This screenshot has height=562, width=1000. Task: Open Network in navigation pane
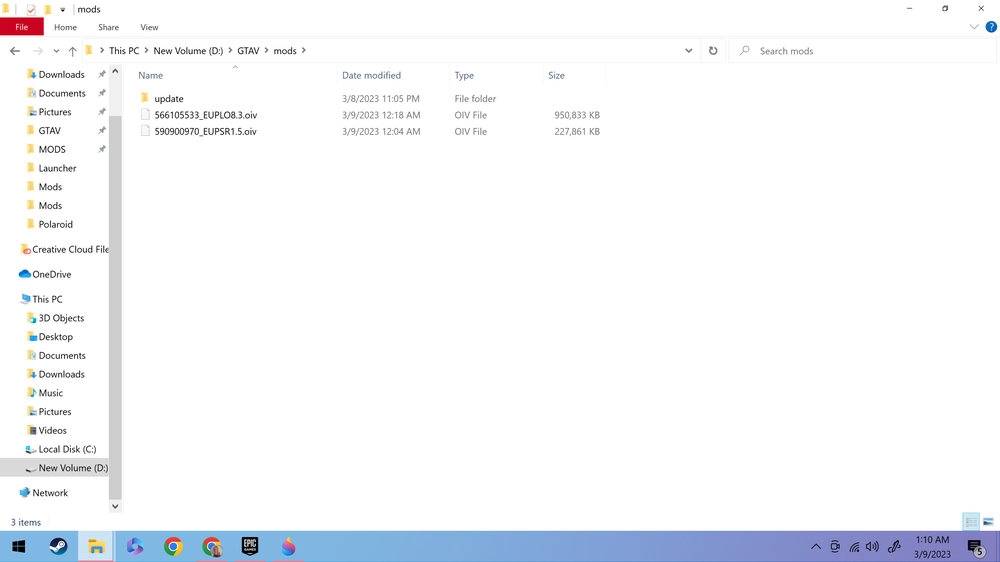click(x=50, y=493)
